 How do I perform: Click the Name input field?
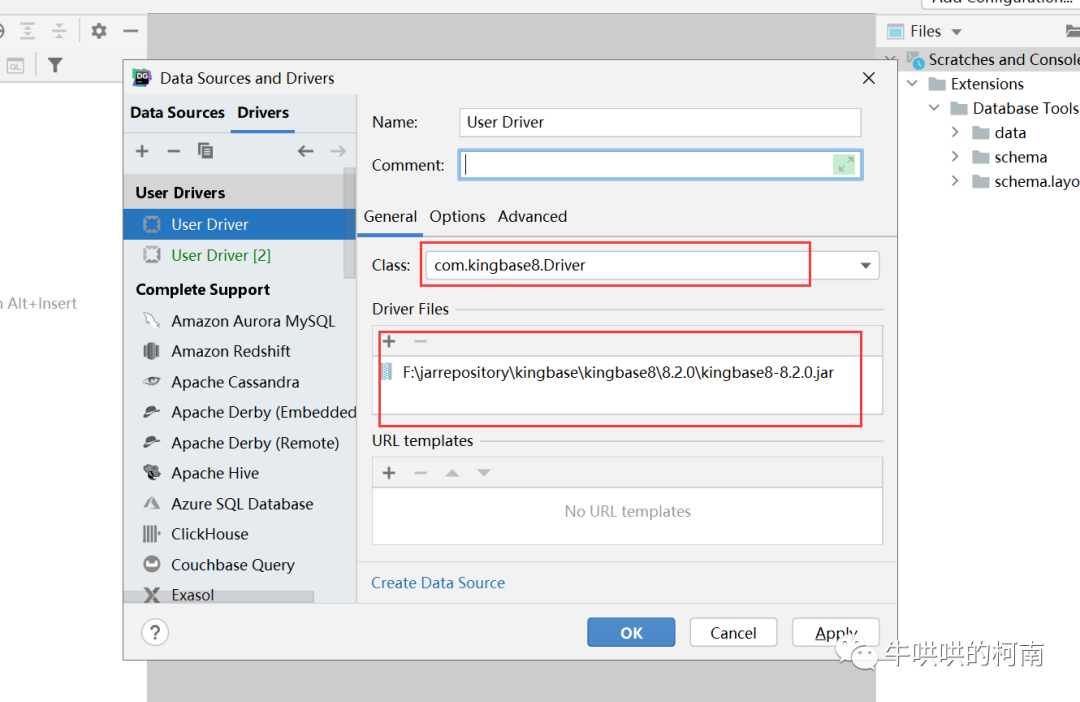pos(660,122)
